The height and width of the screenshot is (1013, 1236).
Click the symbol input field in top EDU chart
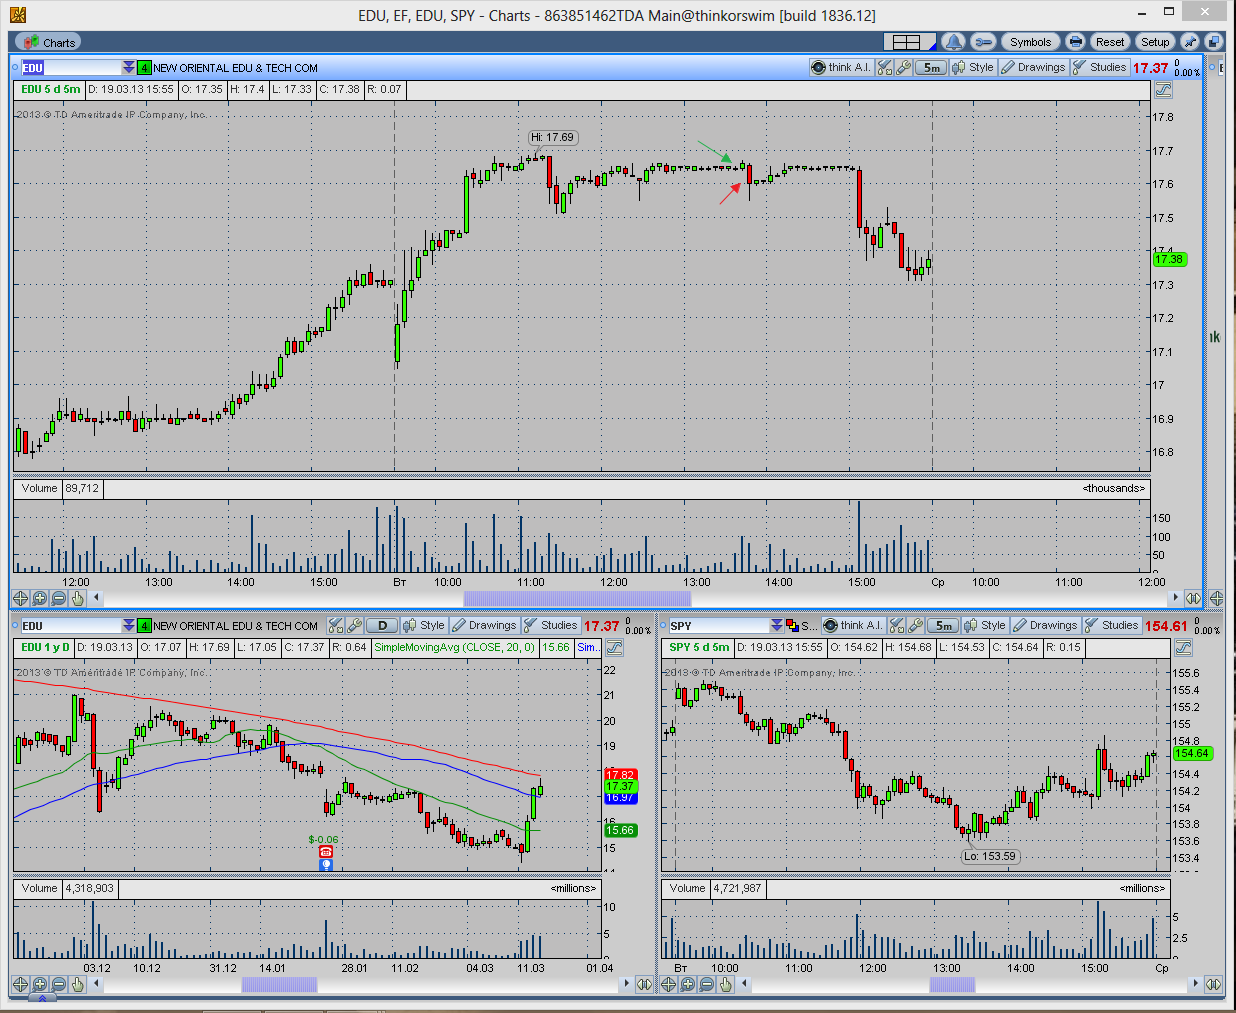click(x=71, y=68)
